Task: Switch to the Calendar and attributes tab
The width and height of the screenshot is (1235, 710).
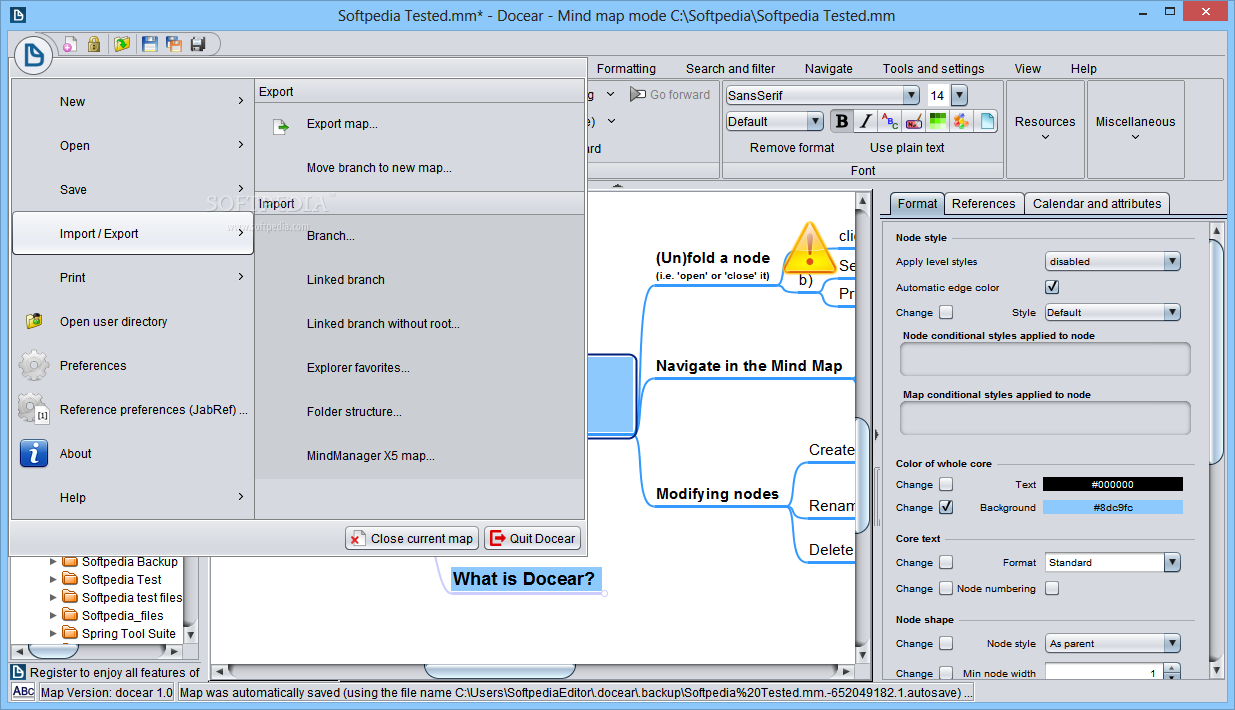Action: pyautogui.click(x=1097, y=203)
